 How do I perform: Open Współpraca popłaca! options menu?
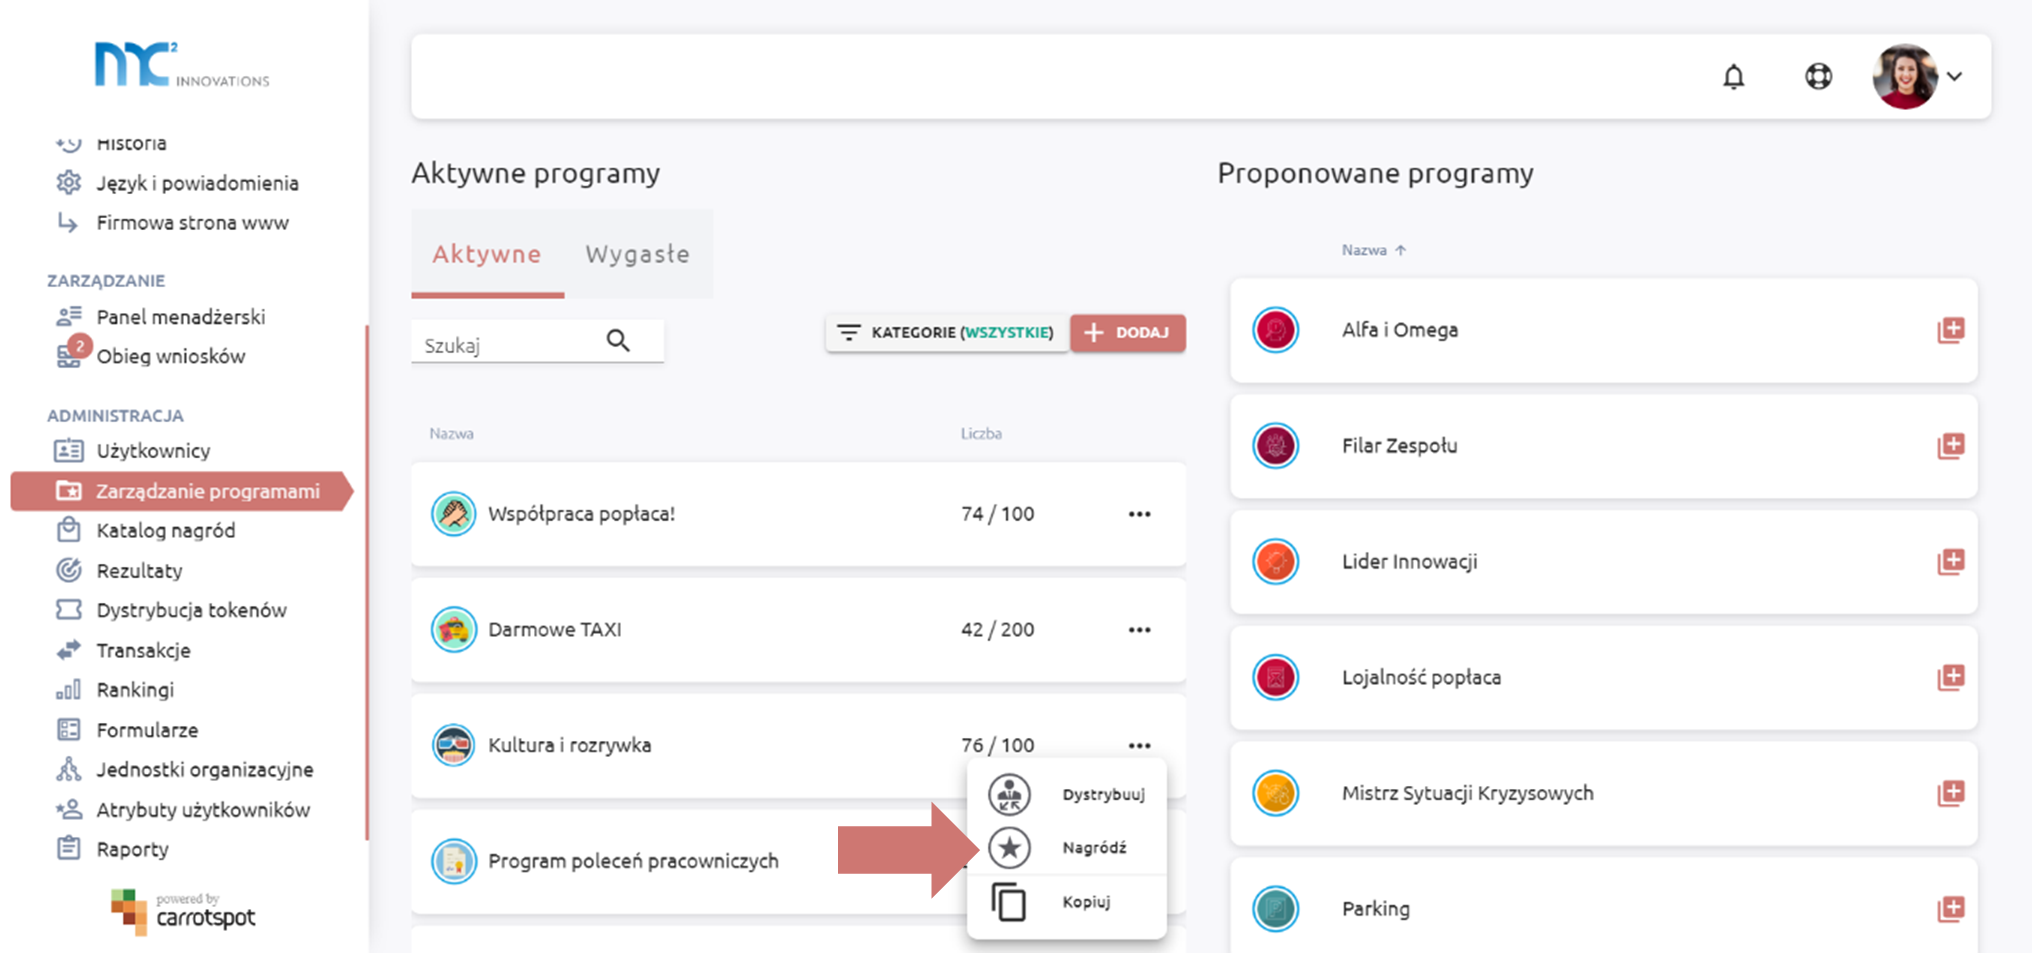[x=1139, y=514]
